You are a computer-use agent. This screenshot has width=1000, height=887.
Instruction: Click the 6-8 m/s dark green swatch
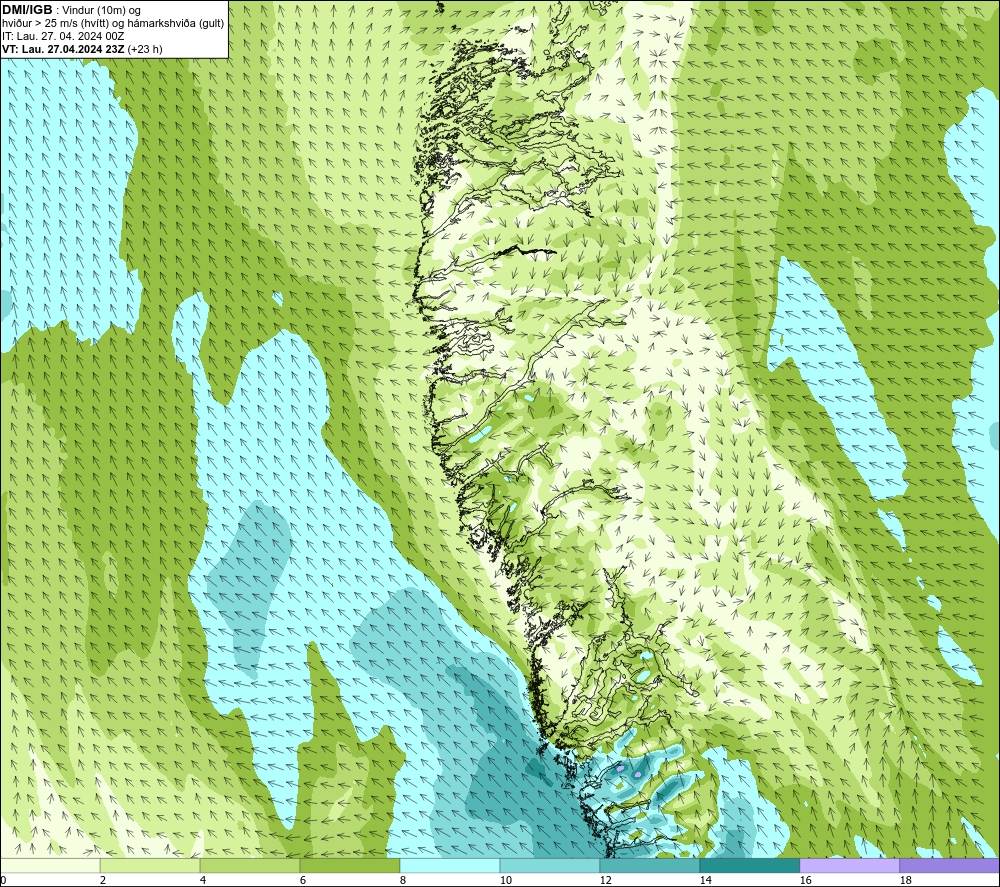349,865
